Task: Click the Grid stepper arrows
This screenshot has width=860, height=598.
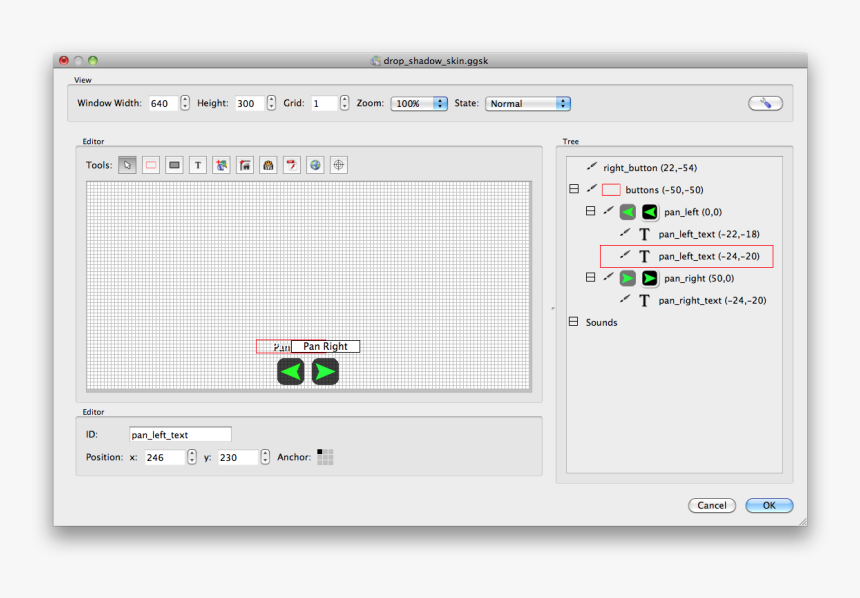Action: pos(344,103)
